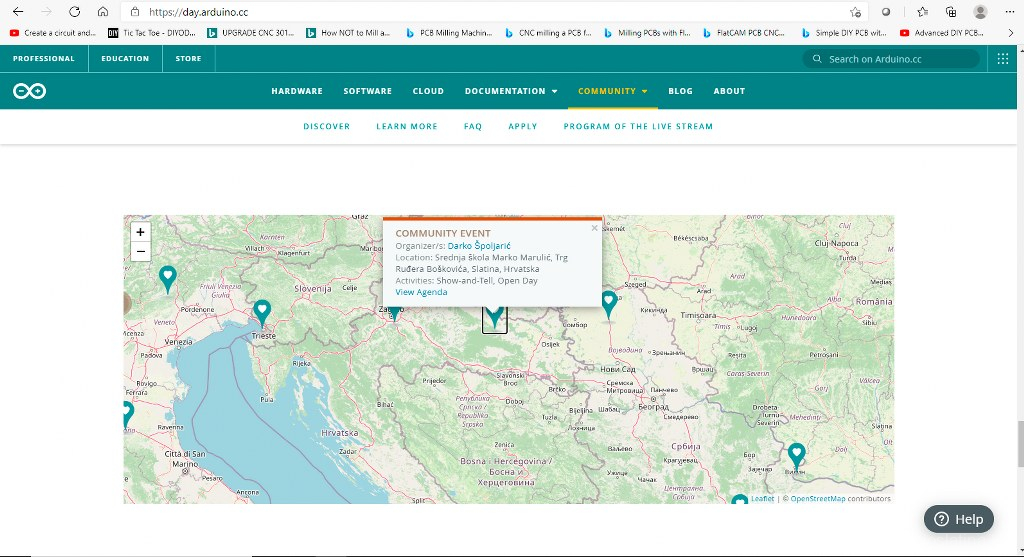Open the PROFESSIONAL top tab
The width and height of the screenshot is (1024, 557).
pos(44,59)
